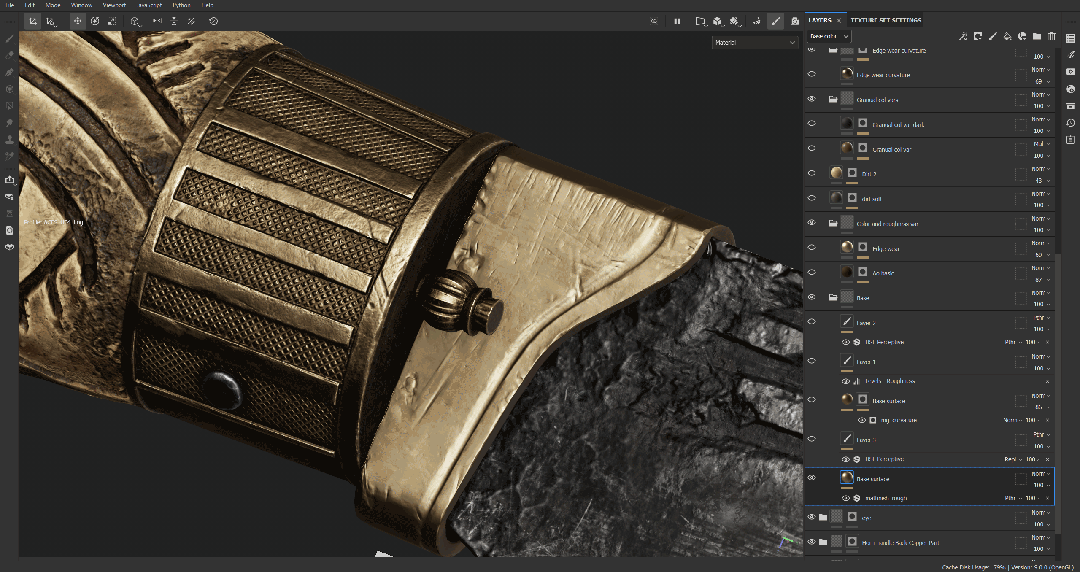This screenshot has width=1080, height=572.
Task: Open the Texture Set List dock icon
Action: (x=1070, y=38)
